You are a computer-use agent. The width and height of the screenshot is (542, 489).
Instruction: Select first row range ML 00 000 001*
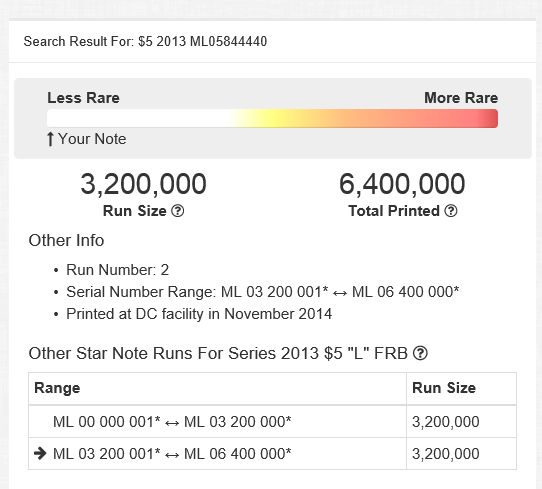(x=107, y=422)
